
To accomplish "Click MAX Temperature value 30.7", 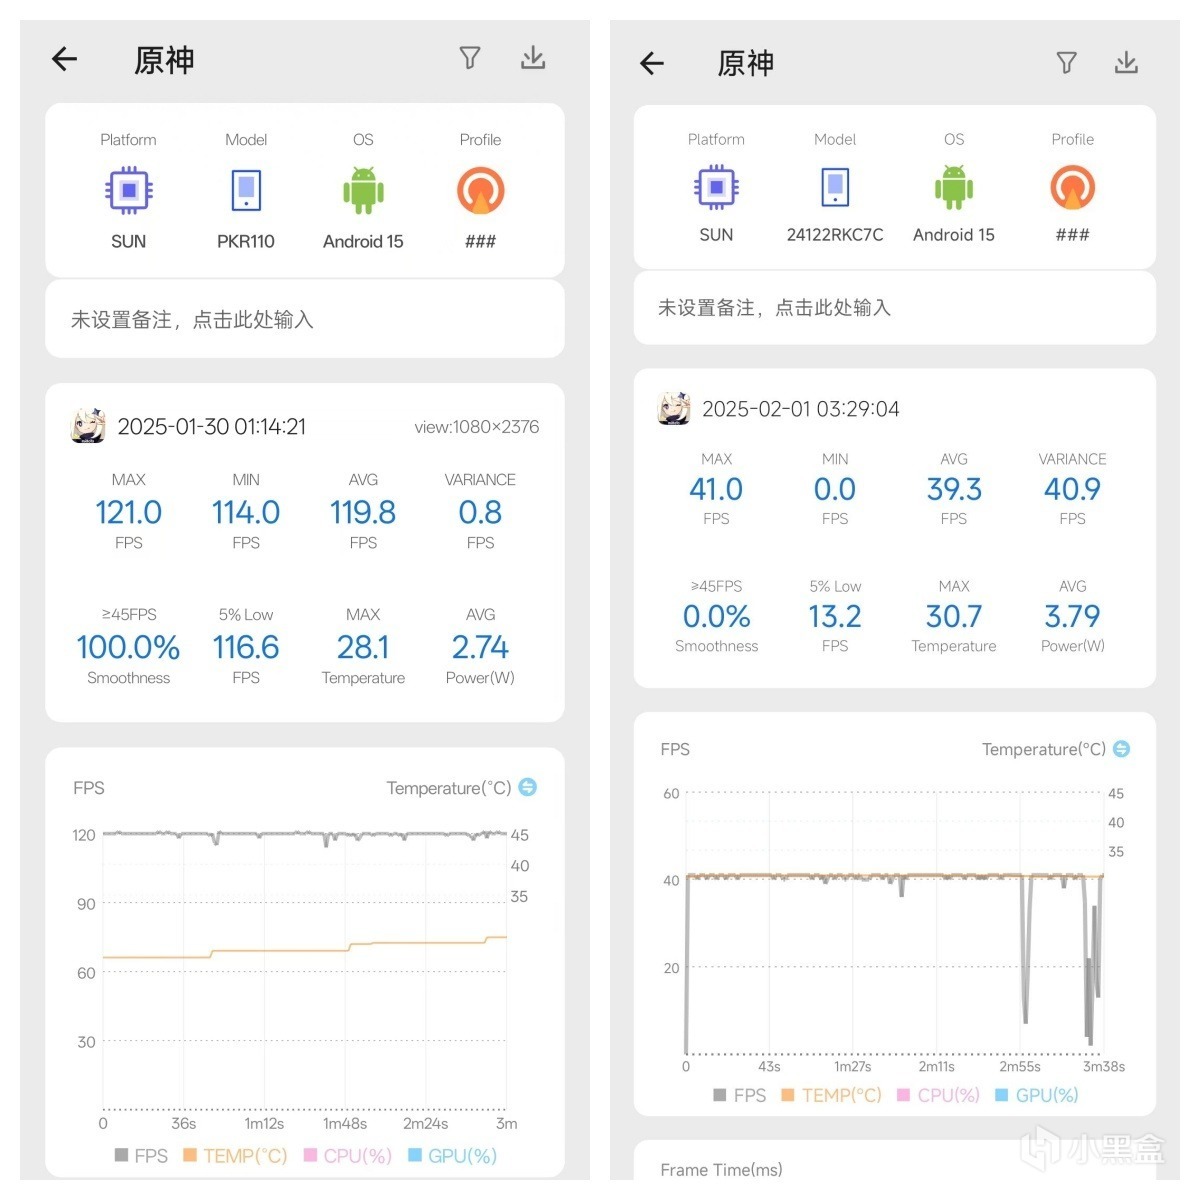I will pos(954,616).
